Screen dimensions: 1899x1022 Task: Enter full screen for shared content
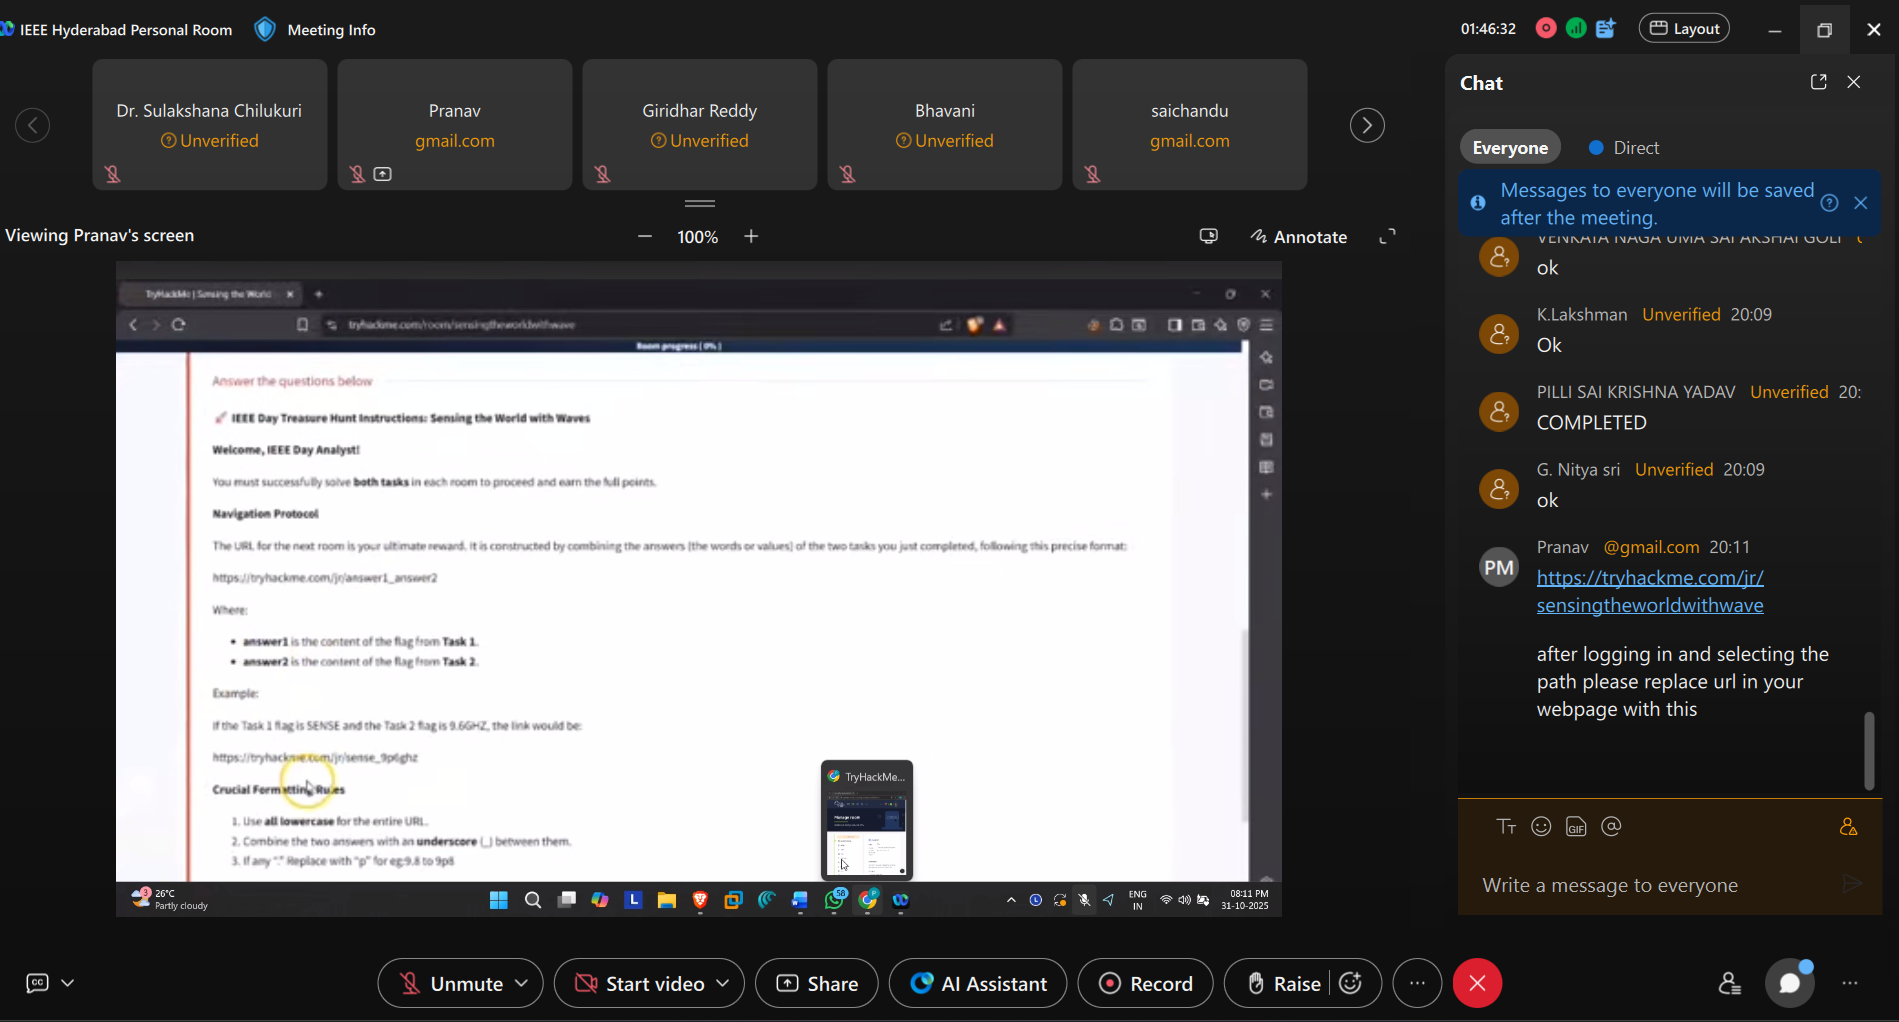click(x=1387, y=236)
